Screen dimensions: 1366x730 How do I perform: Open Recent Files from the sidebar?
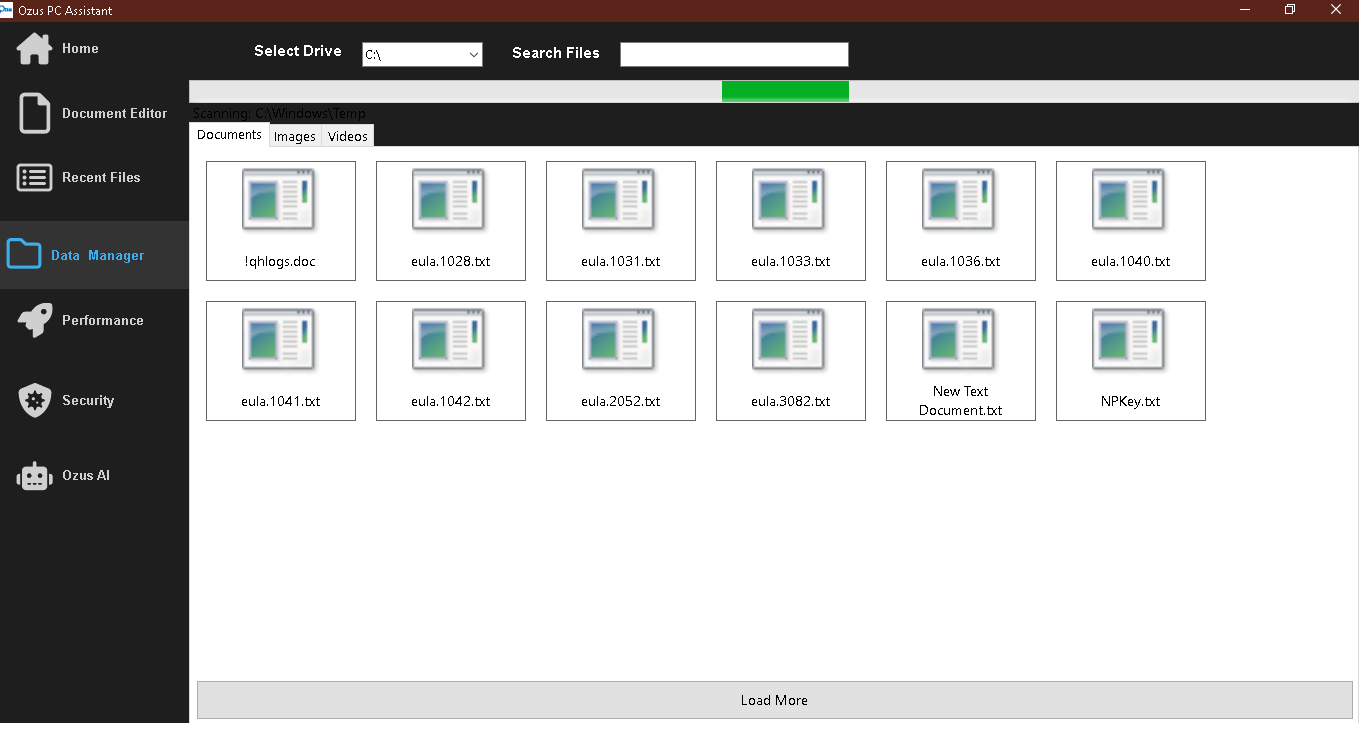tap(34, 177)
